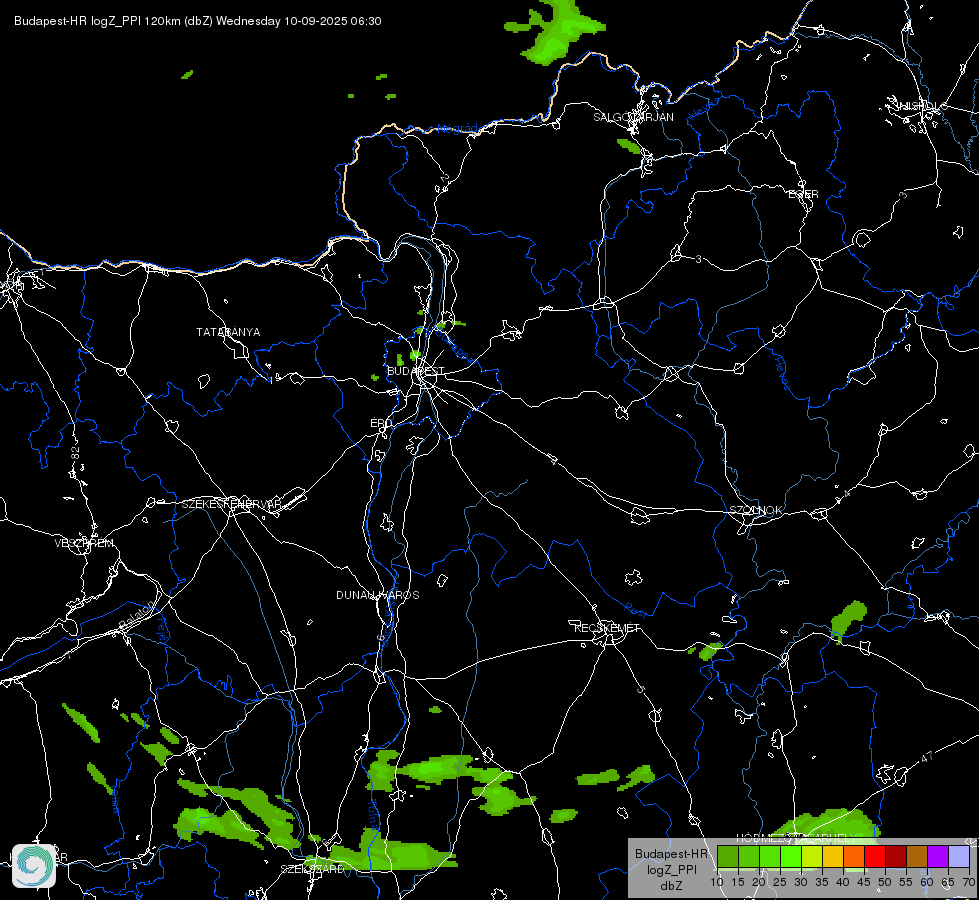The width and height of the screenshot is (979, 900).
Task: Click the legend value 10 tick label
Action: coord(717,882)
